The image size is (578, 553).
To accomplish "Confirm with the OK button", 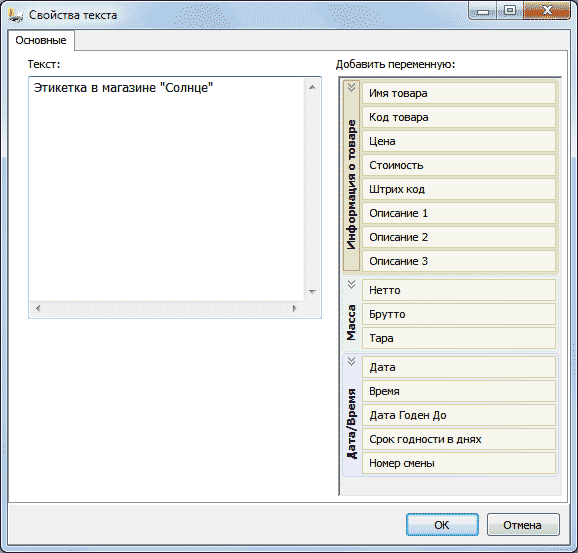I will click(442, 525).
